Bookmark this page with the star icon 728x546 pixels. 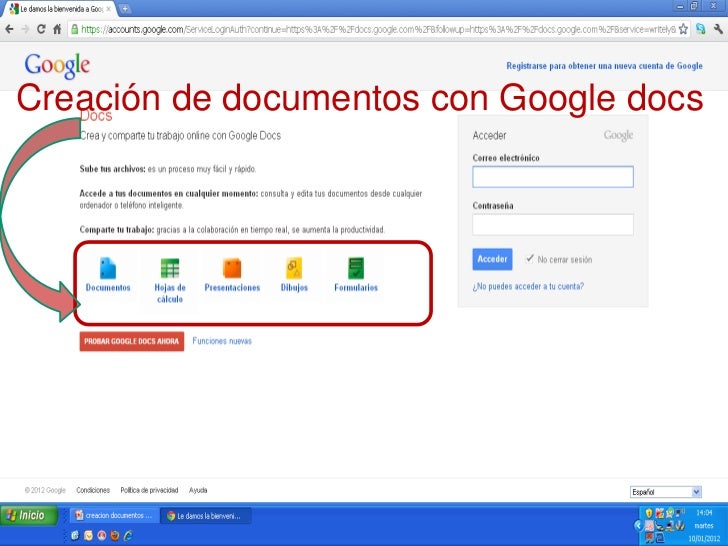tap(683, 29)
